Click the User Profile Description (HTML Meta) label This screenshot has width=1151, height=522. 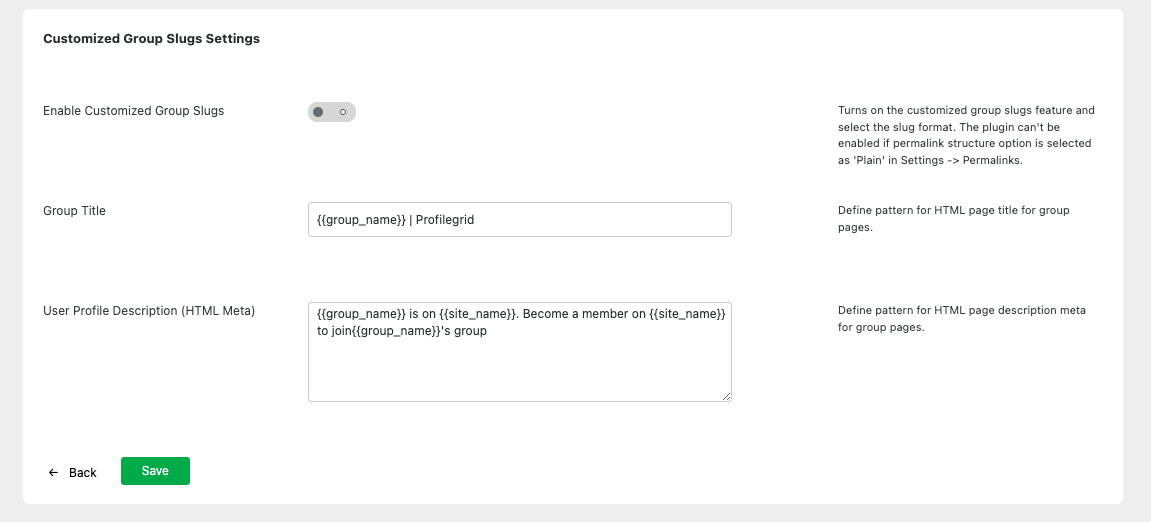tap(149, 311)
